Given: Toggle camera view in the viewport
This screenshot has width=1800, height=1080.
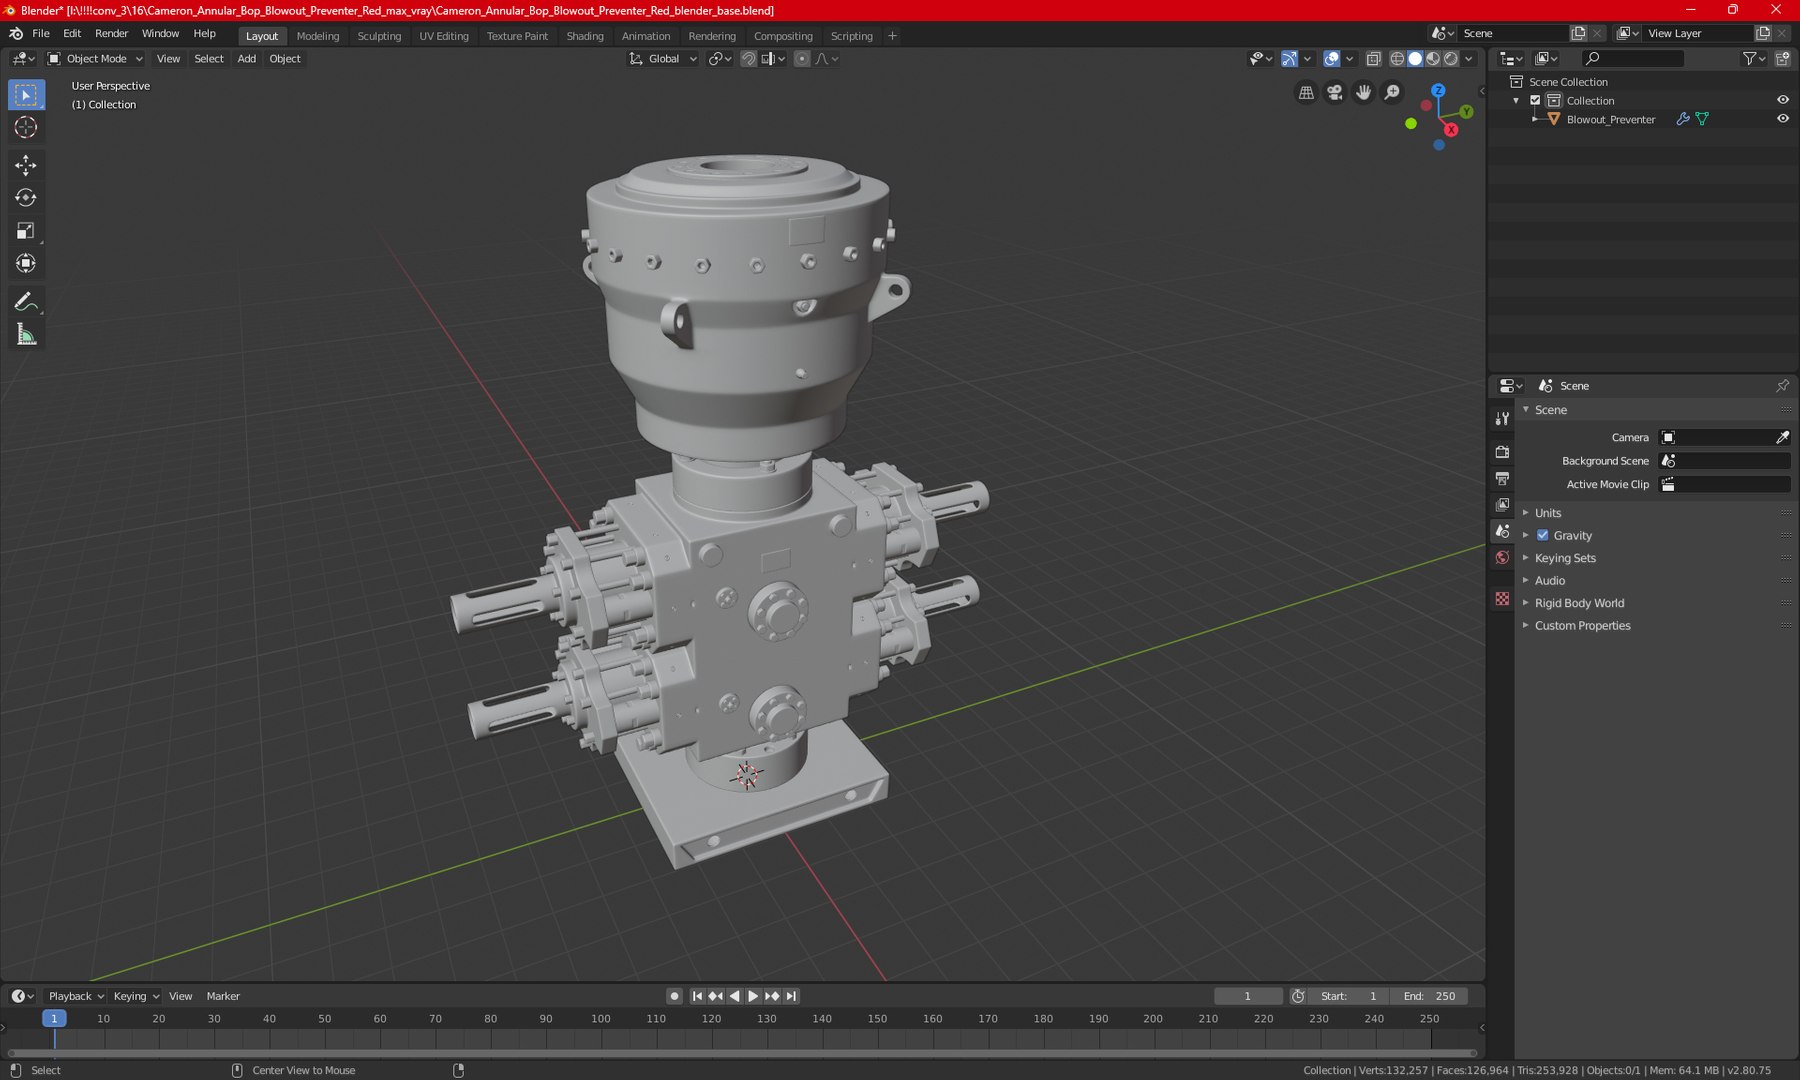Looking at the screenshot, I should click(1334, 93).
